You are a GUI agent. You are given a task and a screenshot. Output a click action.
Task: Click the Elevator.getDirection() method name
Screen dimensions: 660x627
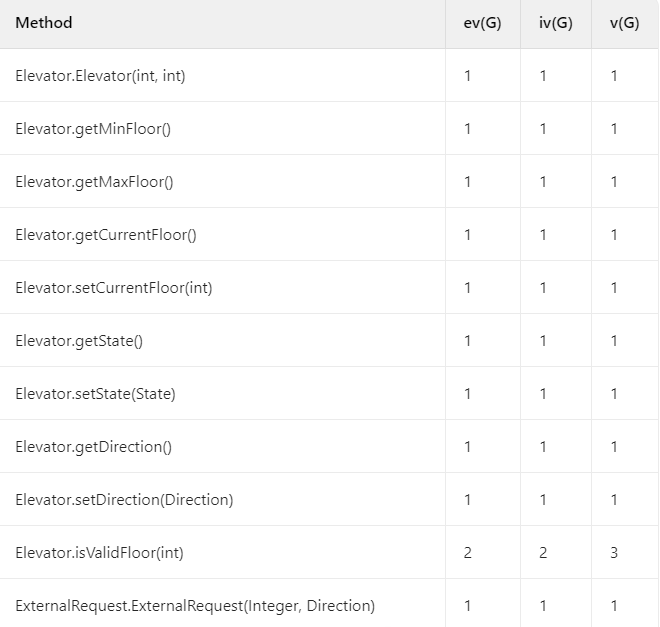94,447
